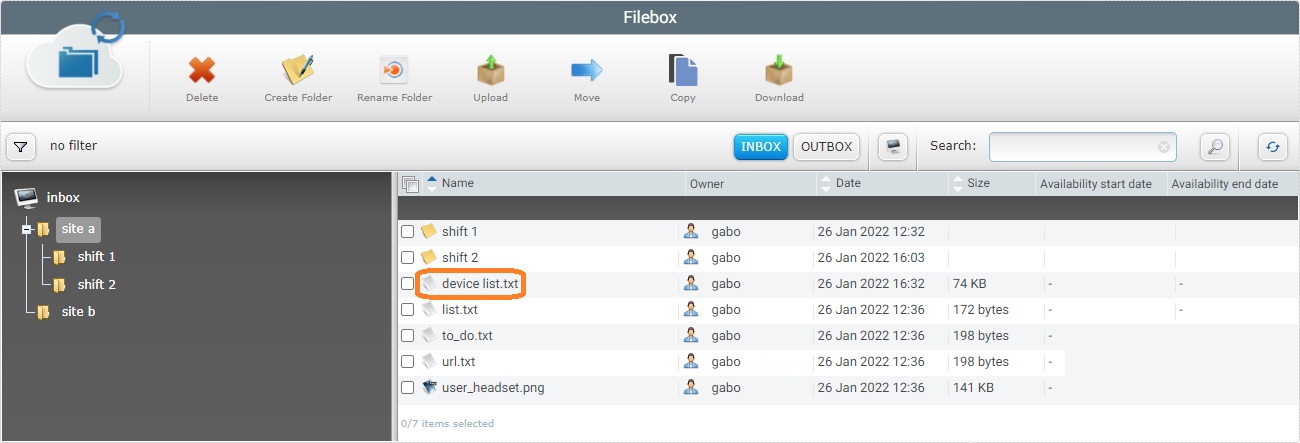Click the 'no filter' label
Viewport: 1300px width, 443px height.
74,146
